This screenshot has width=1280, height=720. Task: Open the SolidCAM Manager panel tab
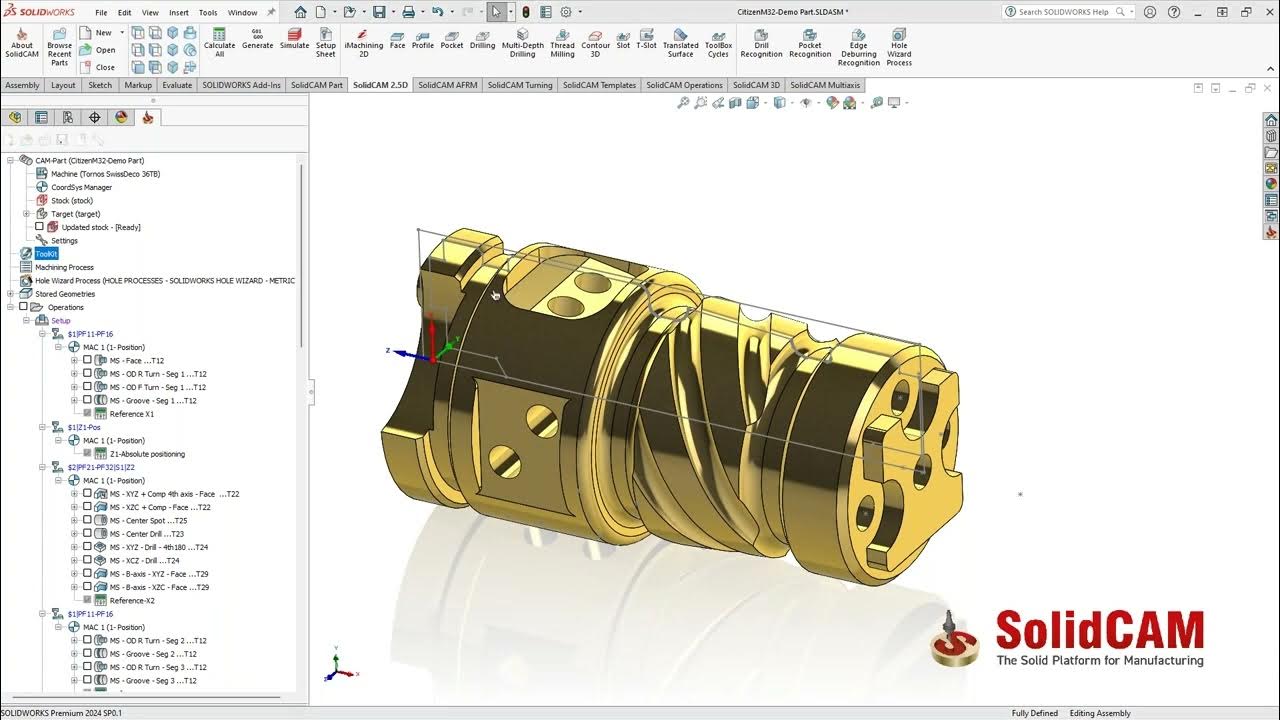pyautogui.click(x=148, y=117)
